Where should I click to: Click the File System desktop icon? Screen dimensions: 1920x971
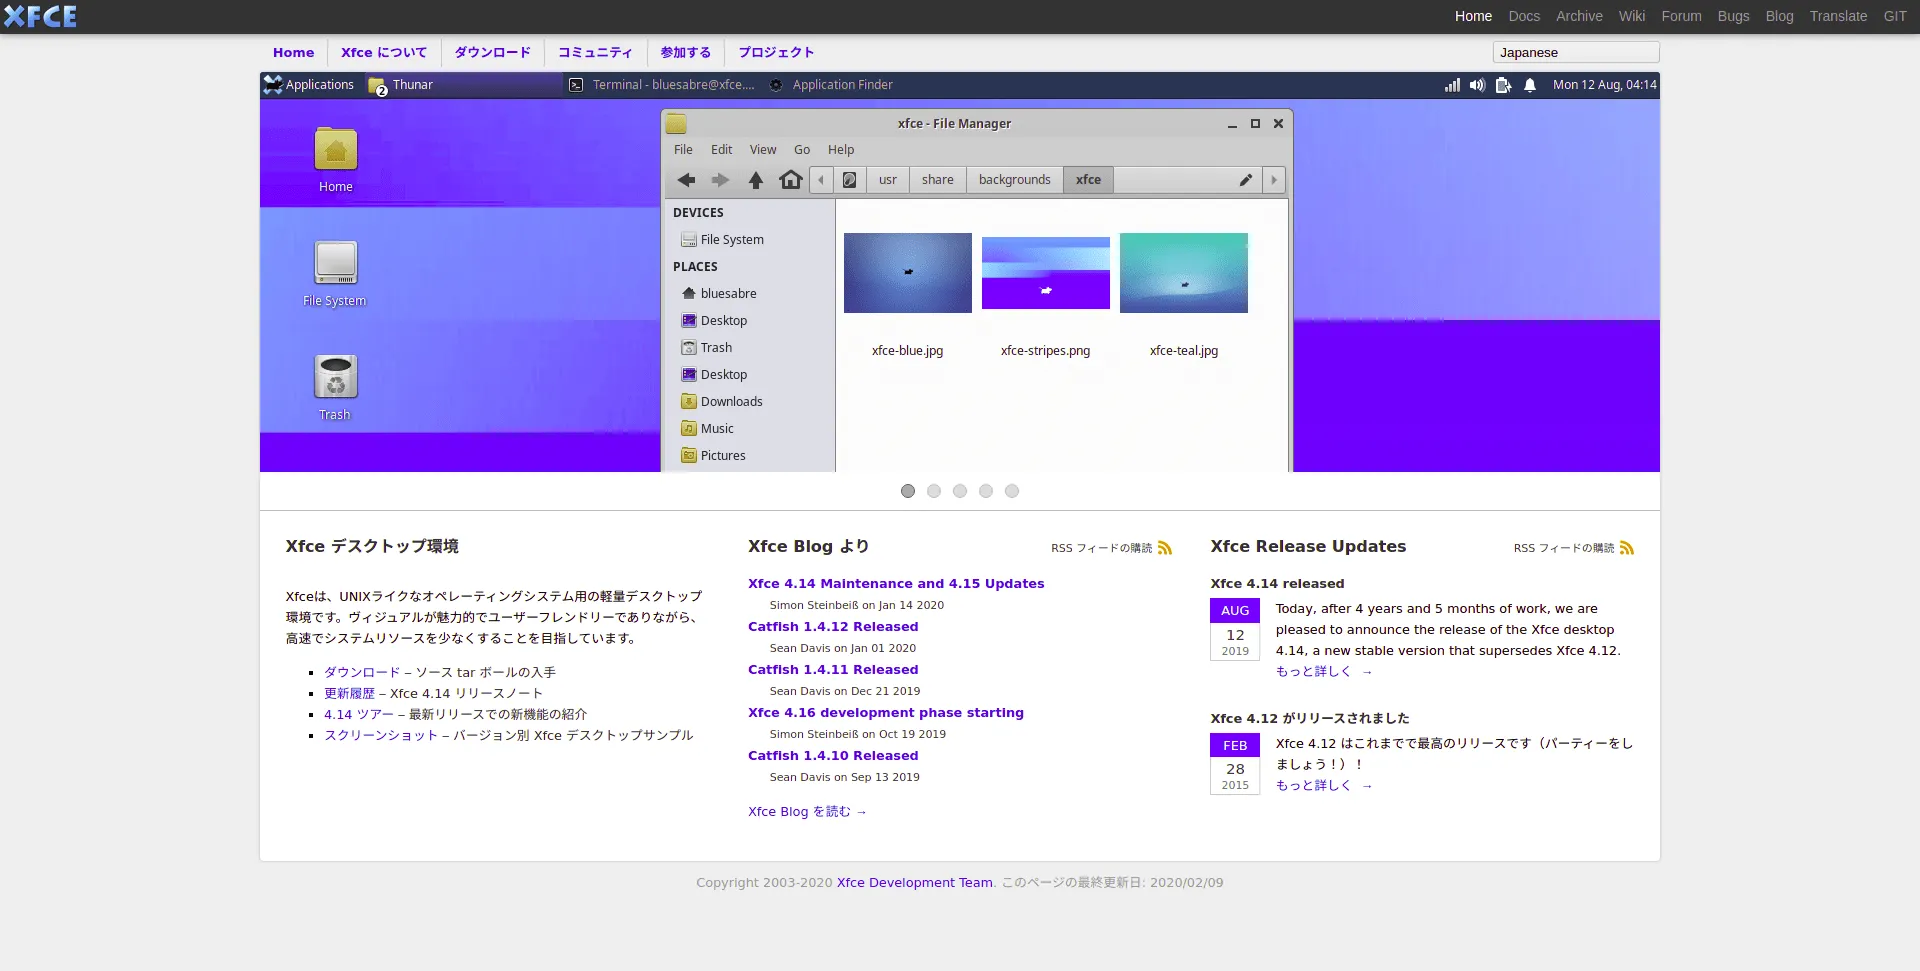click(x=335, y=274)
